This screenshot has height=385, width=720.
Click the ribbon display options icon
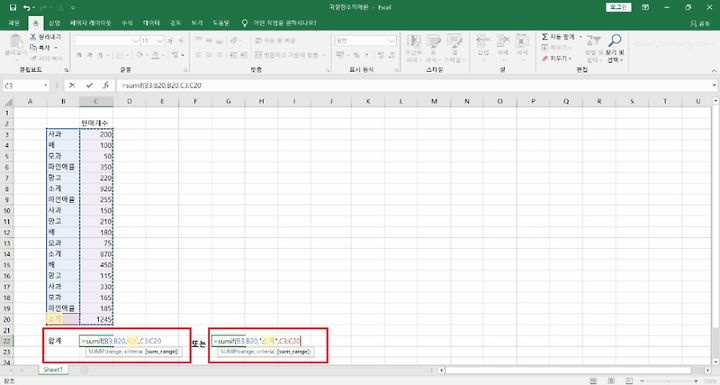click(646, 7)
